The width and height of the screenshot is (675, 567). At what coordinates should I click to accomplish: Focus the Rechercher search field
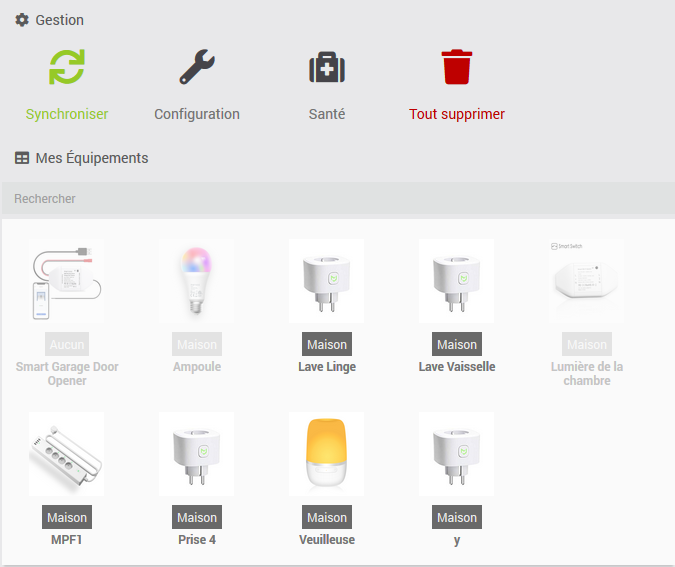coord(338,198)
